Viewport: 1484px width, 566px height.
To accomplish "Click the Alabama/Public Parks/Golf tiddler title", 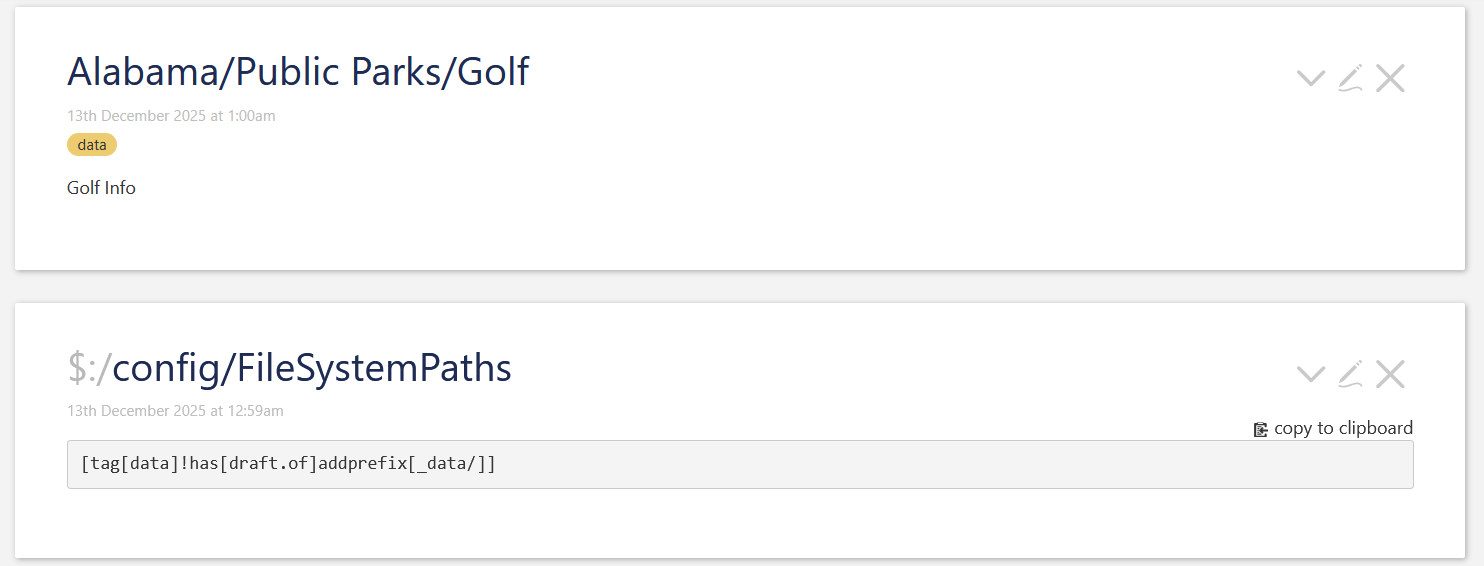I will [298, 72].
